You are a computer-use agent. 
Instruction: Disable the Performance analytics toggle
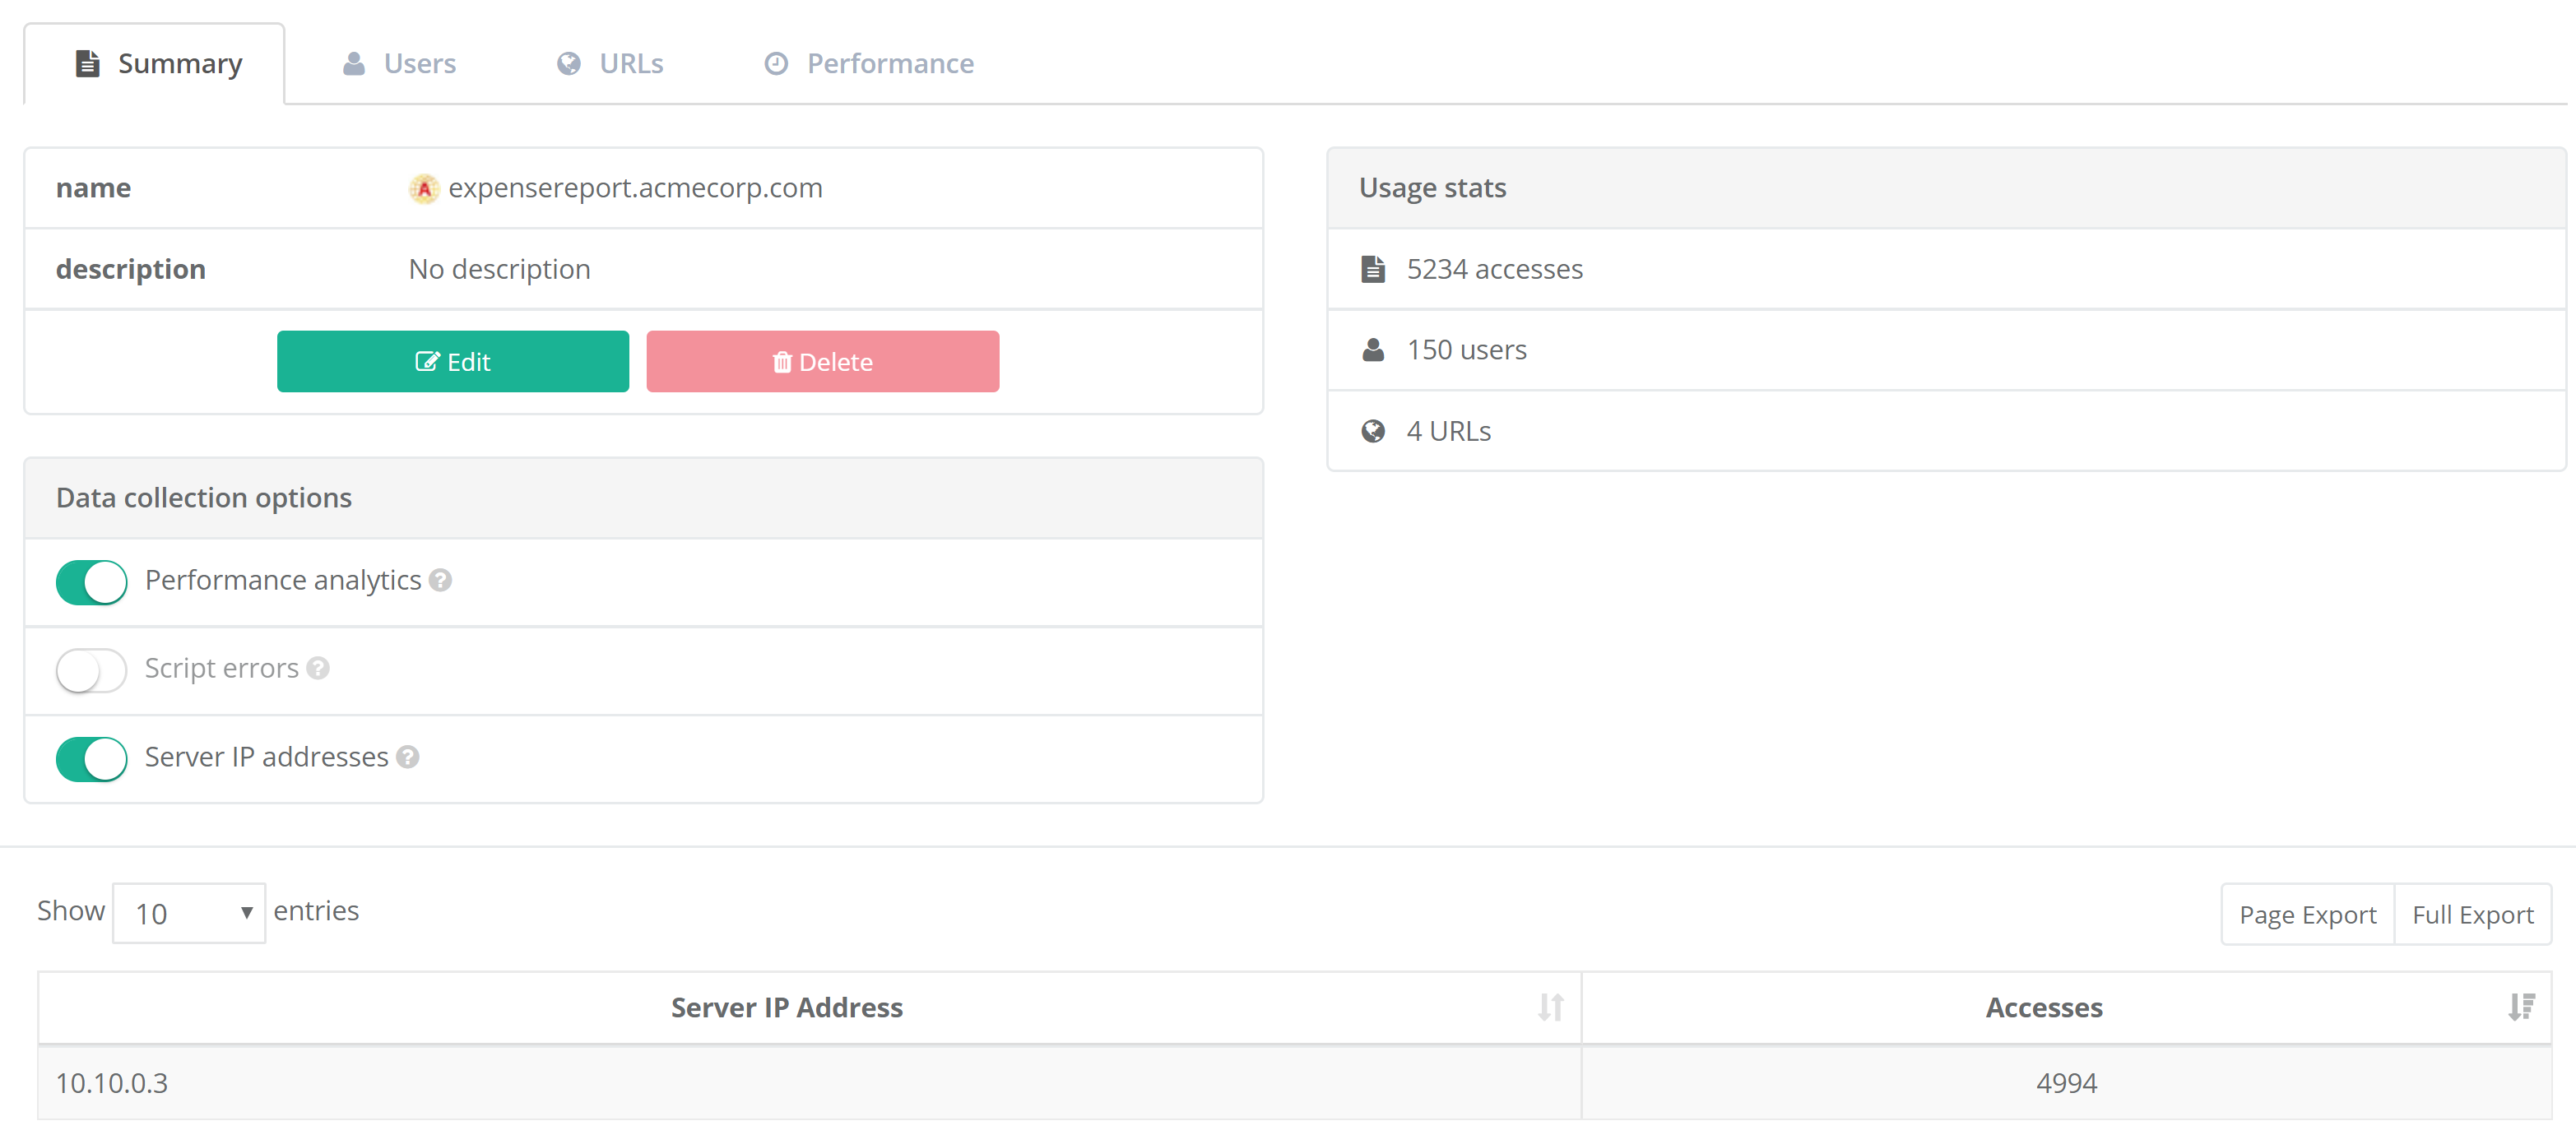click(x=92, y=582)
